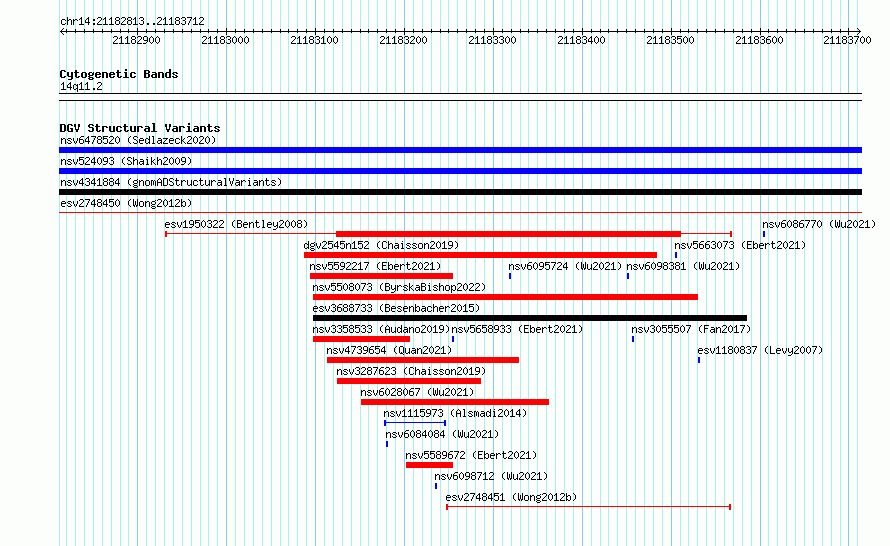Image resolution: width=890 pixels, height=546 pixels.
Task: Click nsv1115973 (Alsmadi2014) label
Action: (455, 413)
